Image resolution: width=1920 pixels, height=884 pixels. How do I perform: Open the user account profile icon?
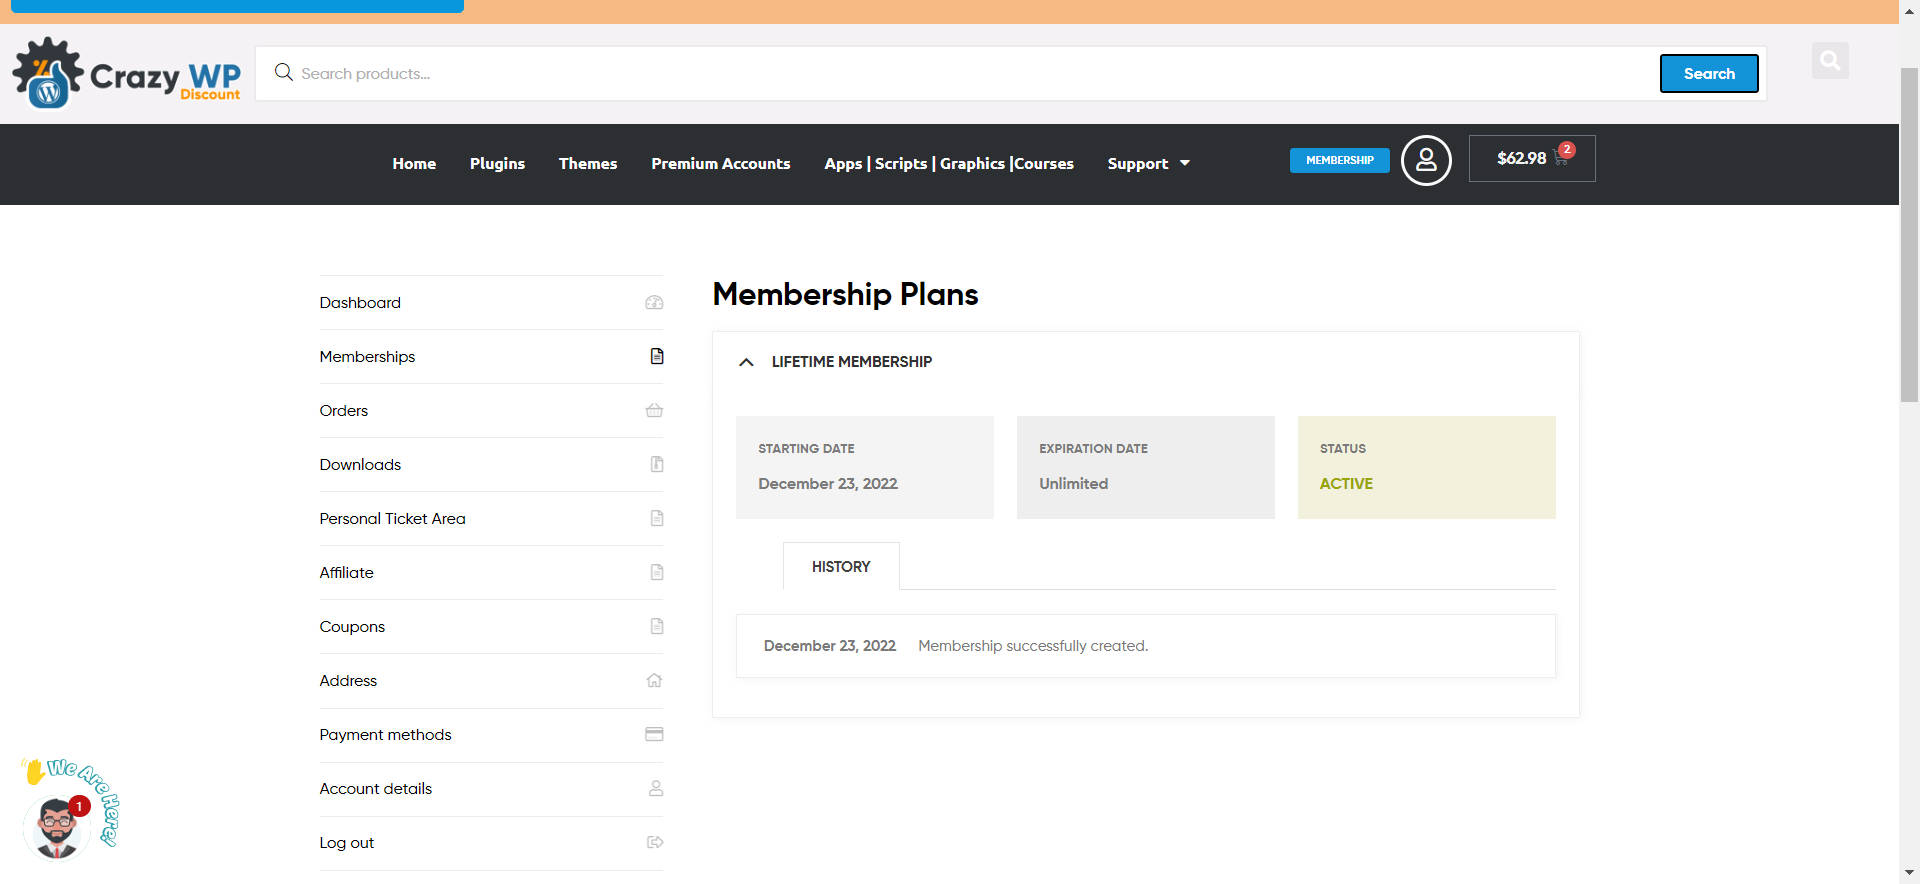[x=1425, y=160]
